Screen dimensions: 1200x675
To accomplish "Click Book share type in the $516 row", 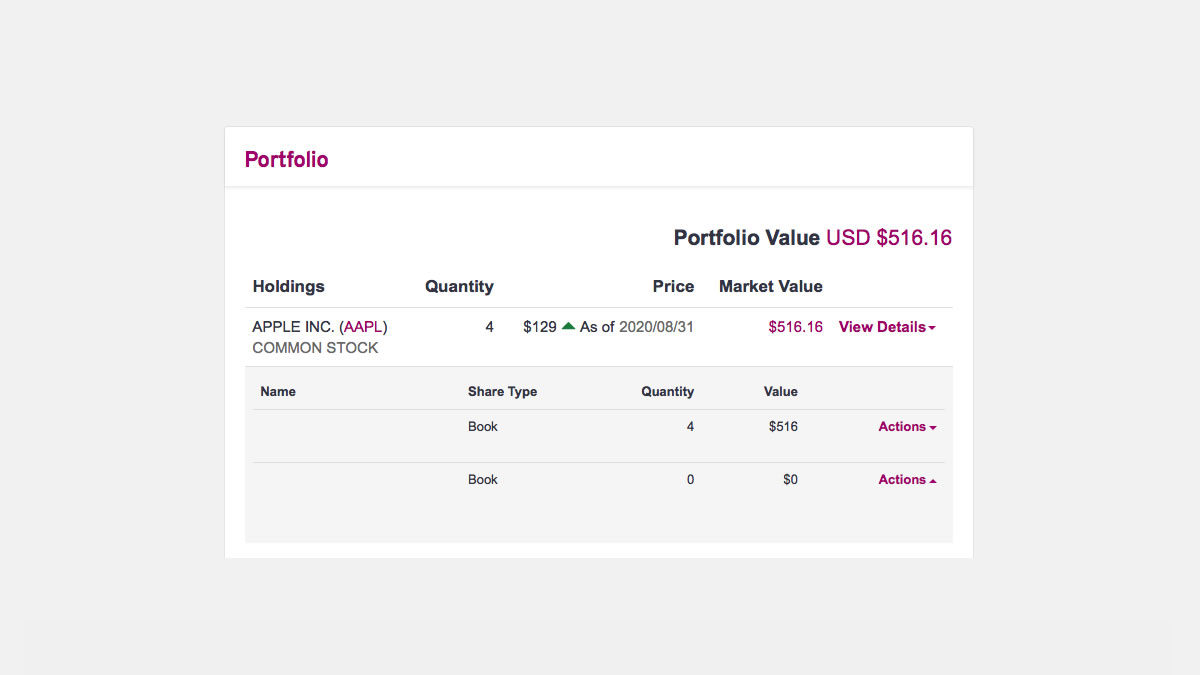I will [483, 427].
